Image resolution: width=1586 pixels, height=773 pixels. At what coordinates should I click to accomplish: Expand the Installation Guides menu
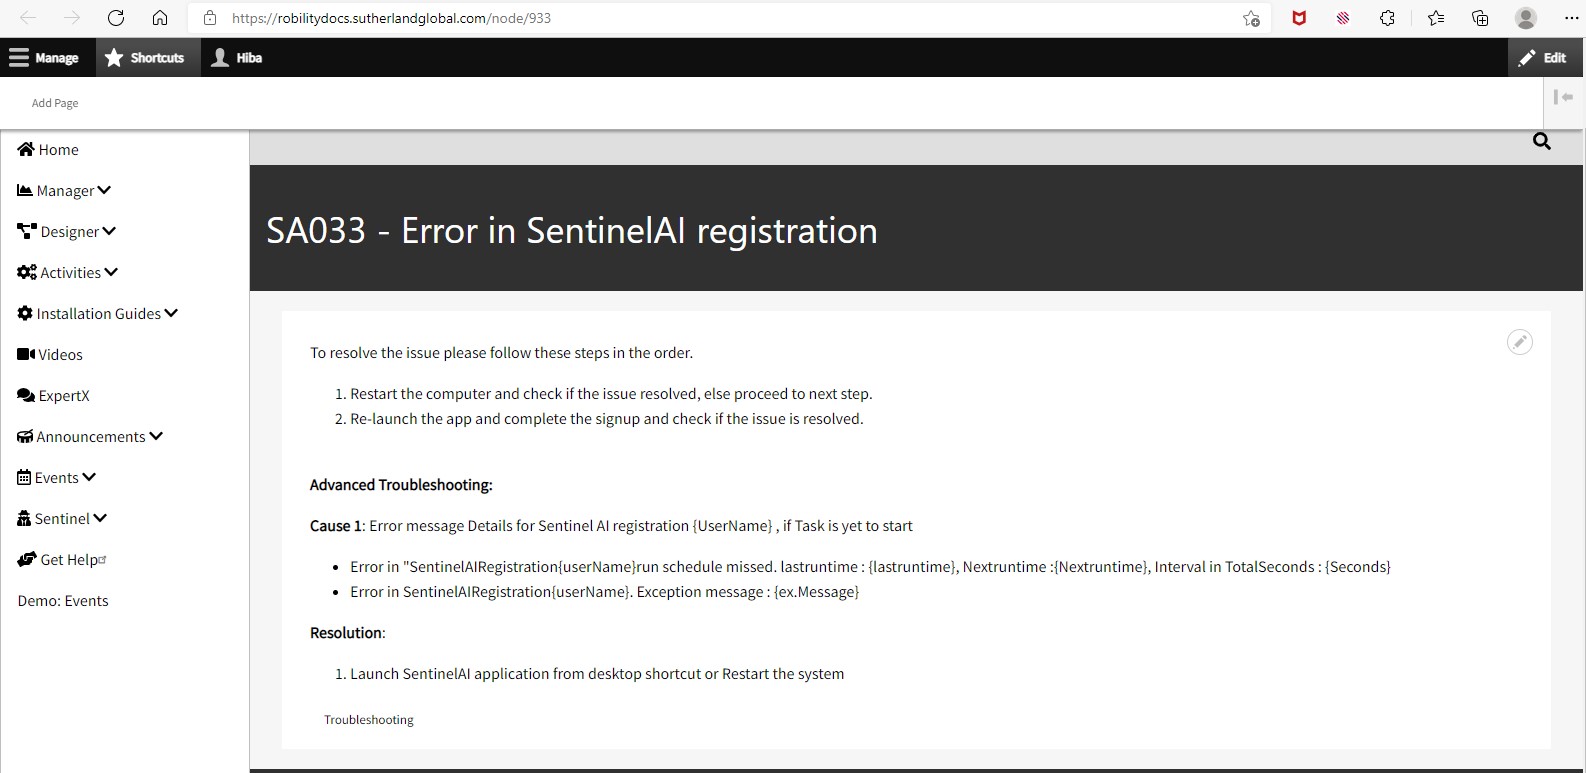click(x=98, y=314)
